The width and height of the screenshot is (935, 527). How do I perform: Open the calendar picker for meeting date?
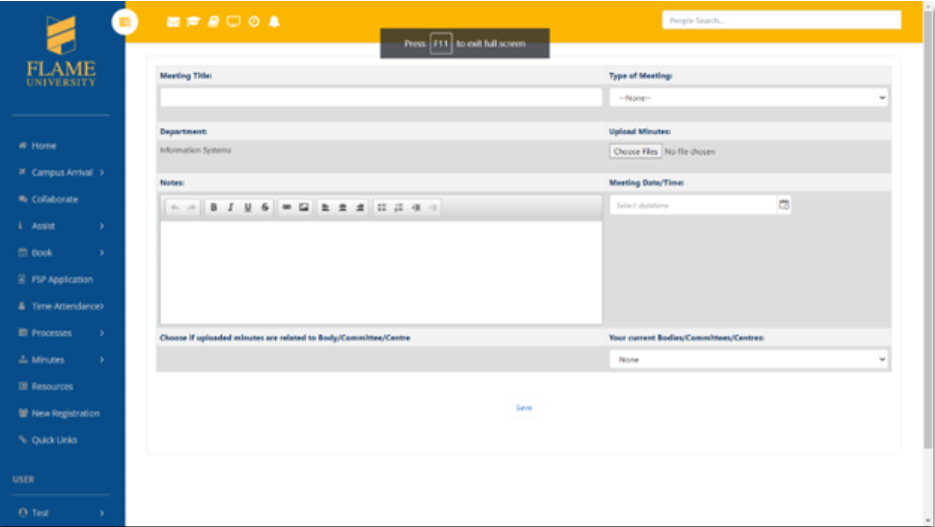(784, 205)
